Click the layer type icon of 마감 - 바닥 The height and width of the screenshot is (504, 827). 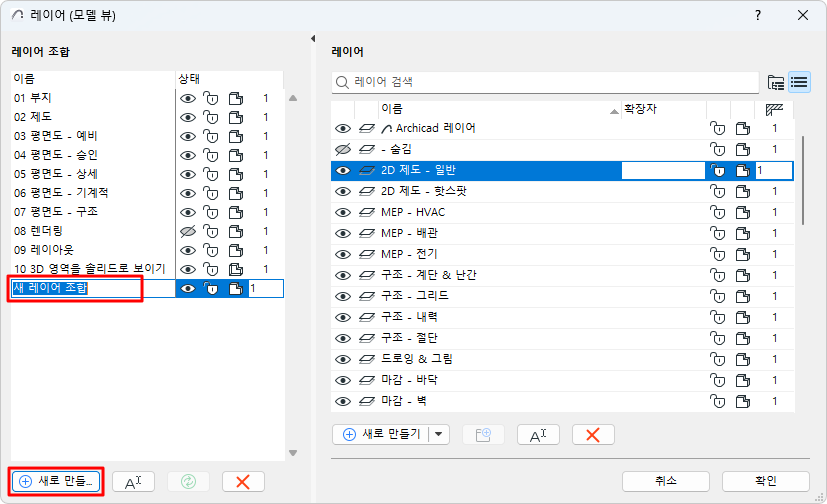367,380
